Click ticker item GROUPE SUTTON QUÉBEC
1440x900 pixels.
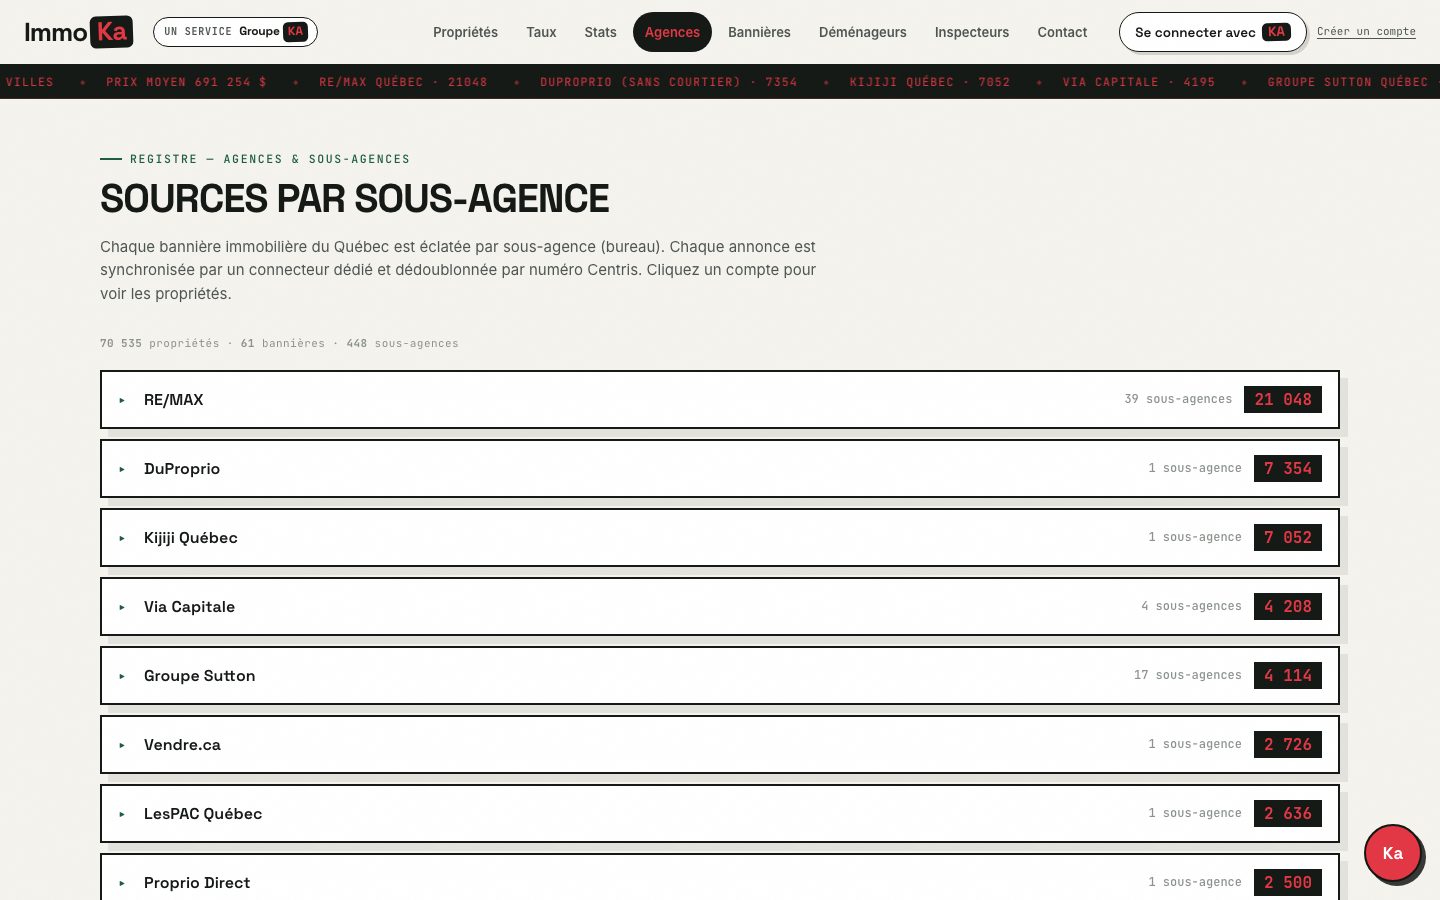pos(1348,82)
